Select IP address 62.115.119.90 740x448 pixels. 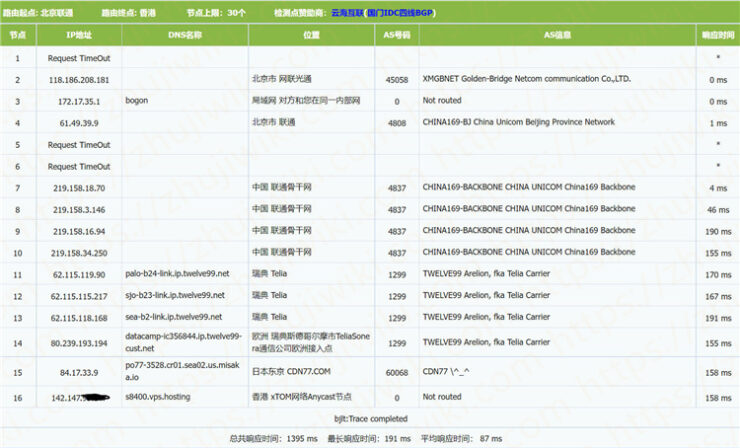79,275
